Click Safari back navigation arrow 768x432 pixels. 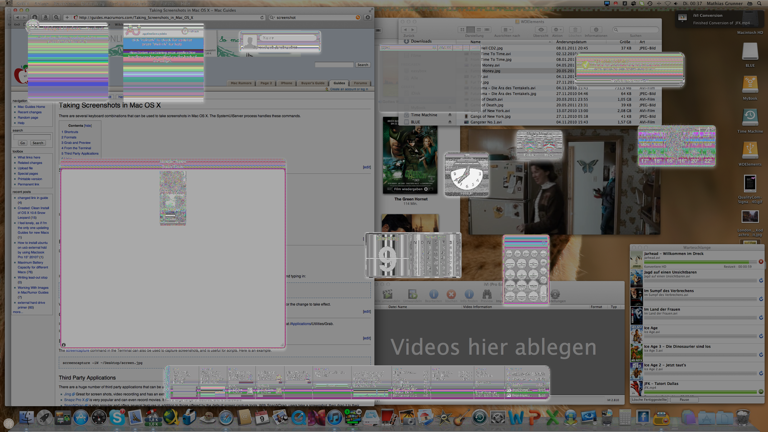17,17
